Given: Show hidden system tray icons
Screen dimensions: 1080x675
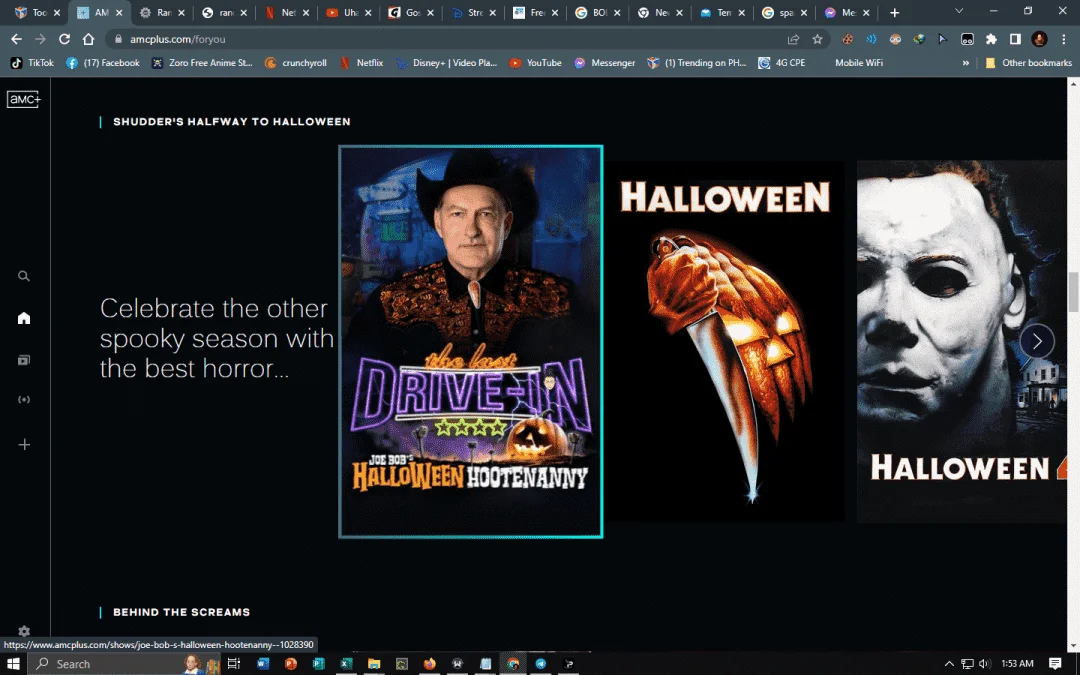Looking at the screenshot, I should coord(948,663).
